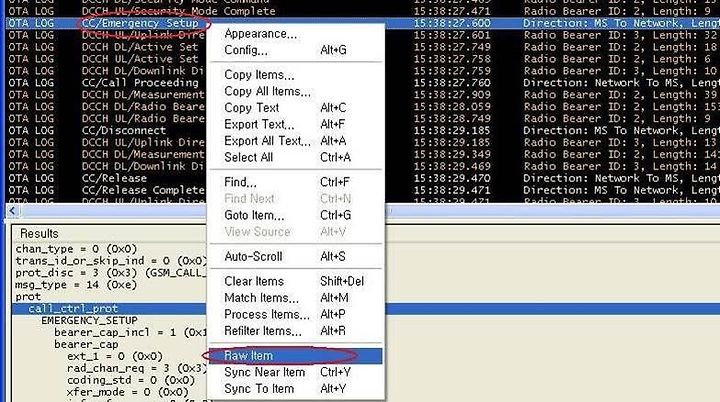Viewport: 720px width, 402px height.
Task: Select Copy Items... menu entry
Action: 259,75
